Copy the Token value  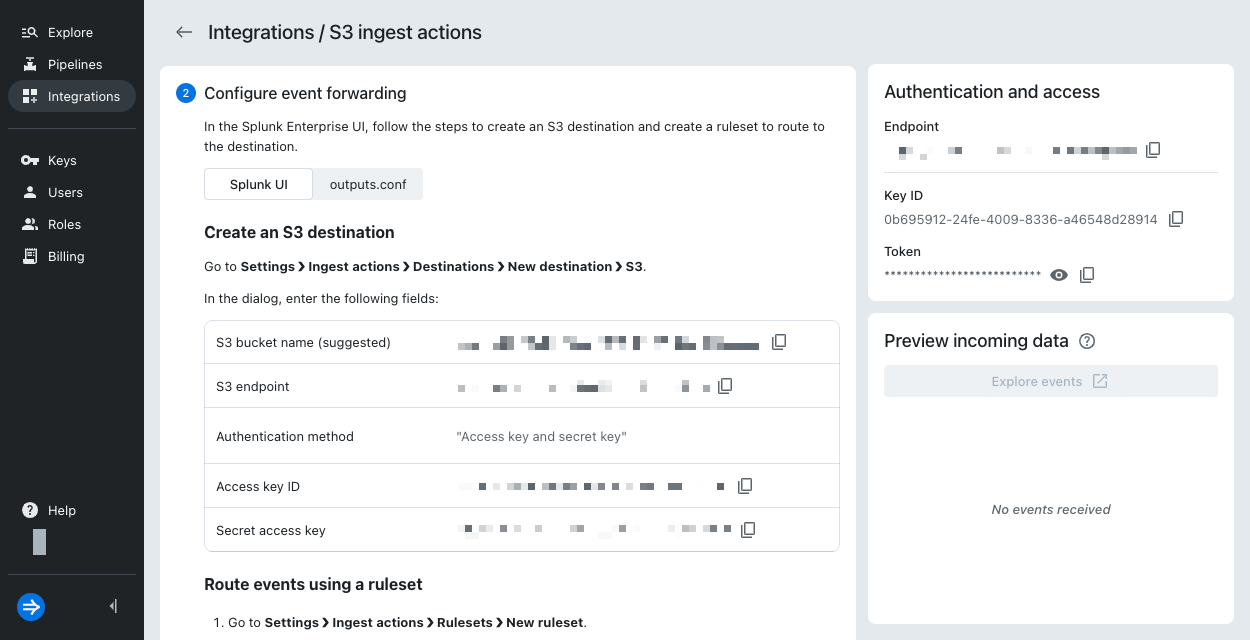(1087, 275)
